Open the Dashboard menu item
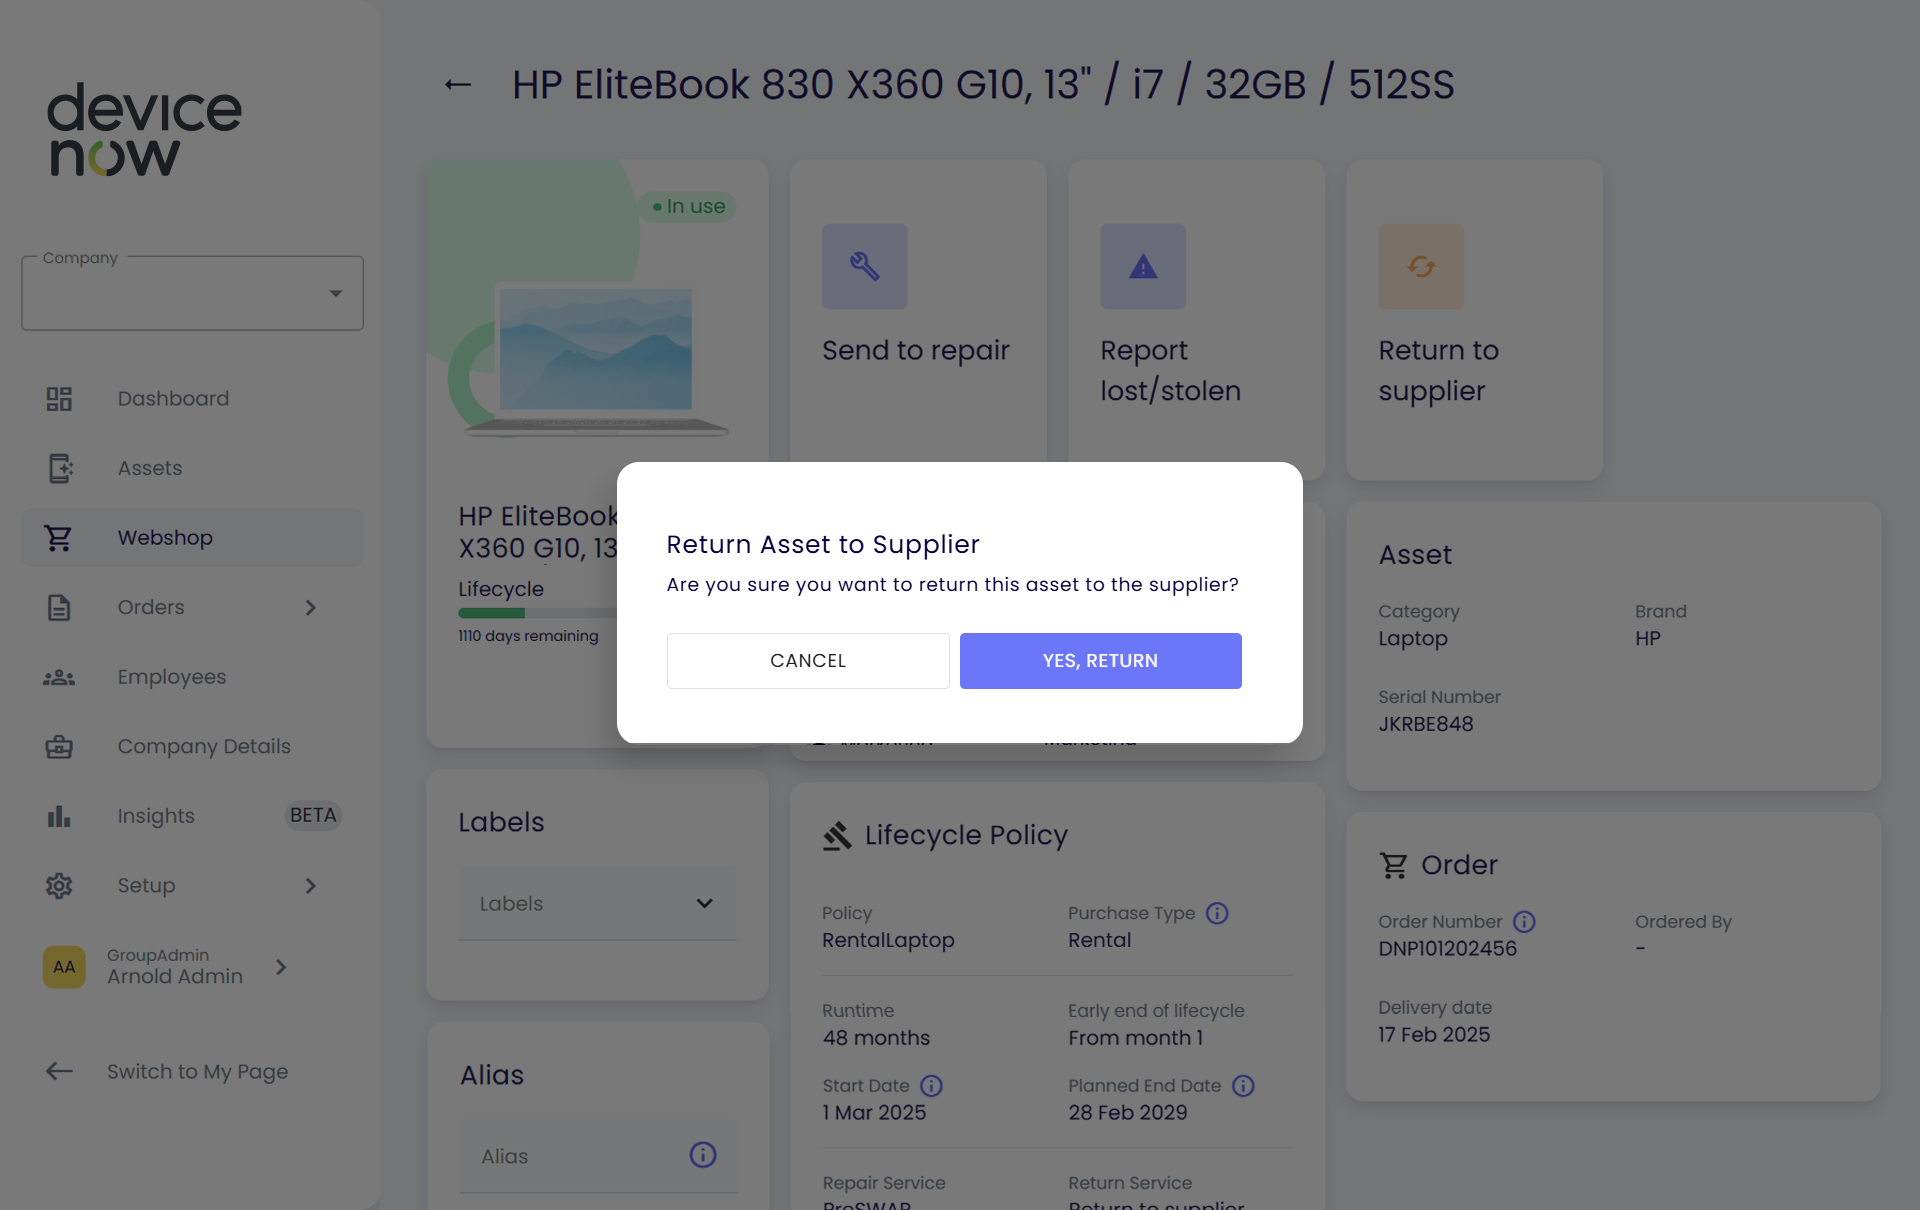Image resolution: width=1920 pixels, height=1210 pixels. click(x=173, y=399)
